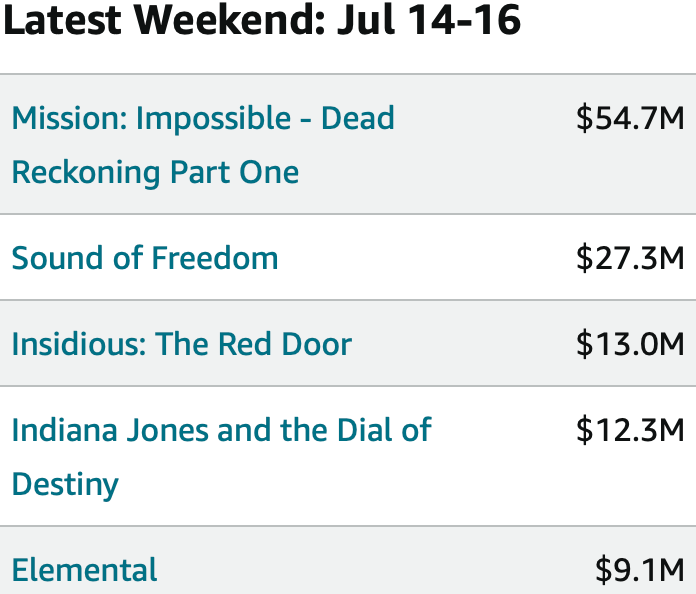Click the word 'Freedom' in second row
696x594 pixels.
(x=215, y=257)
